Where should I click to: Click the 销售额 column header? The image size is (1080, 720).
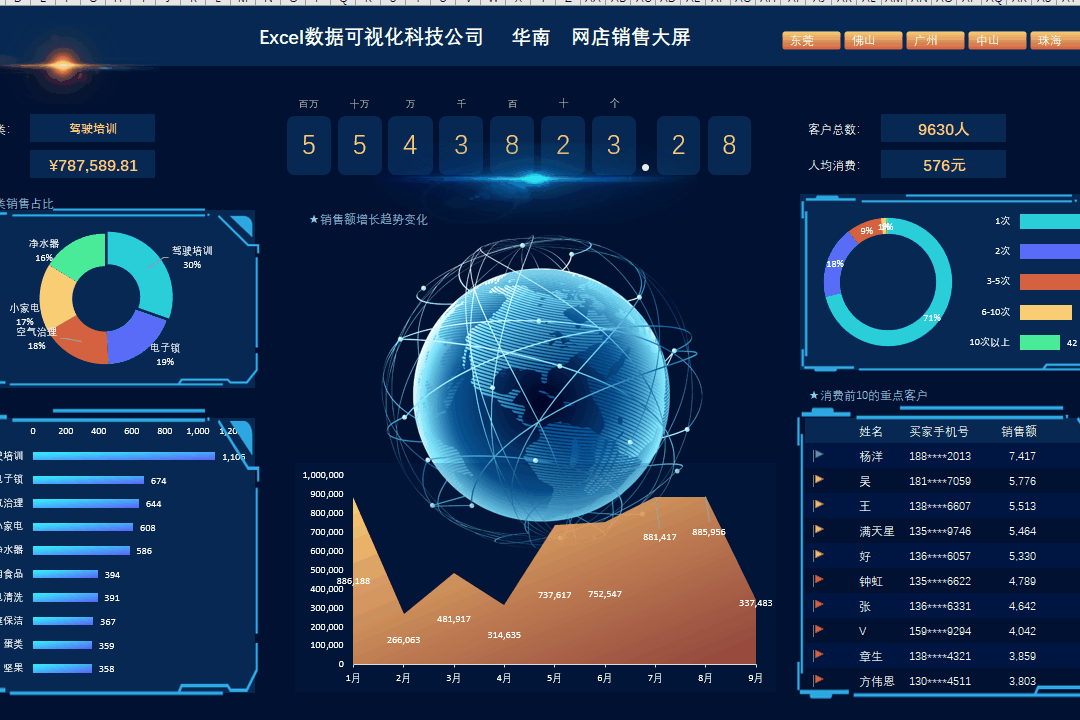click(x=1018, y=432)
